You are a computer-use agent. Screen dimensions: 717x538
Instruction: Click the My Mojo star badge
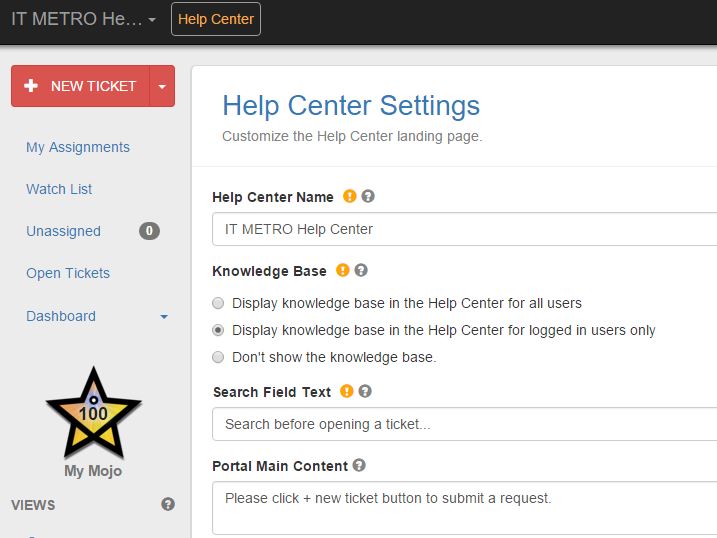pyautogui.click(x=93, y=413)
